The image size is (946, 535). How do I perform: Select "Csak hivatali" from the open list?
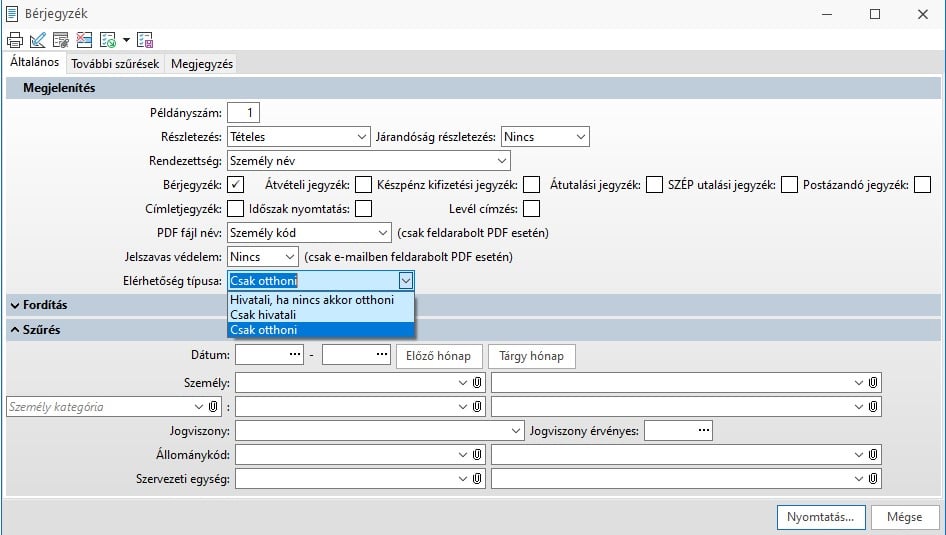(263, 314)
